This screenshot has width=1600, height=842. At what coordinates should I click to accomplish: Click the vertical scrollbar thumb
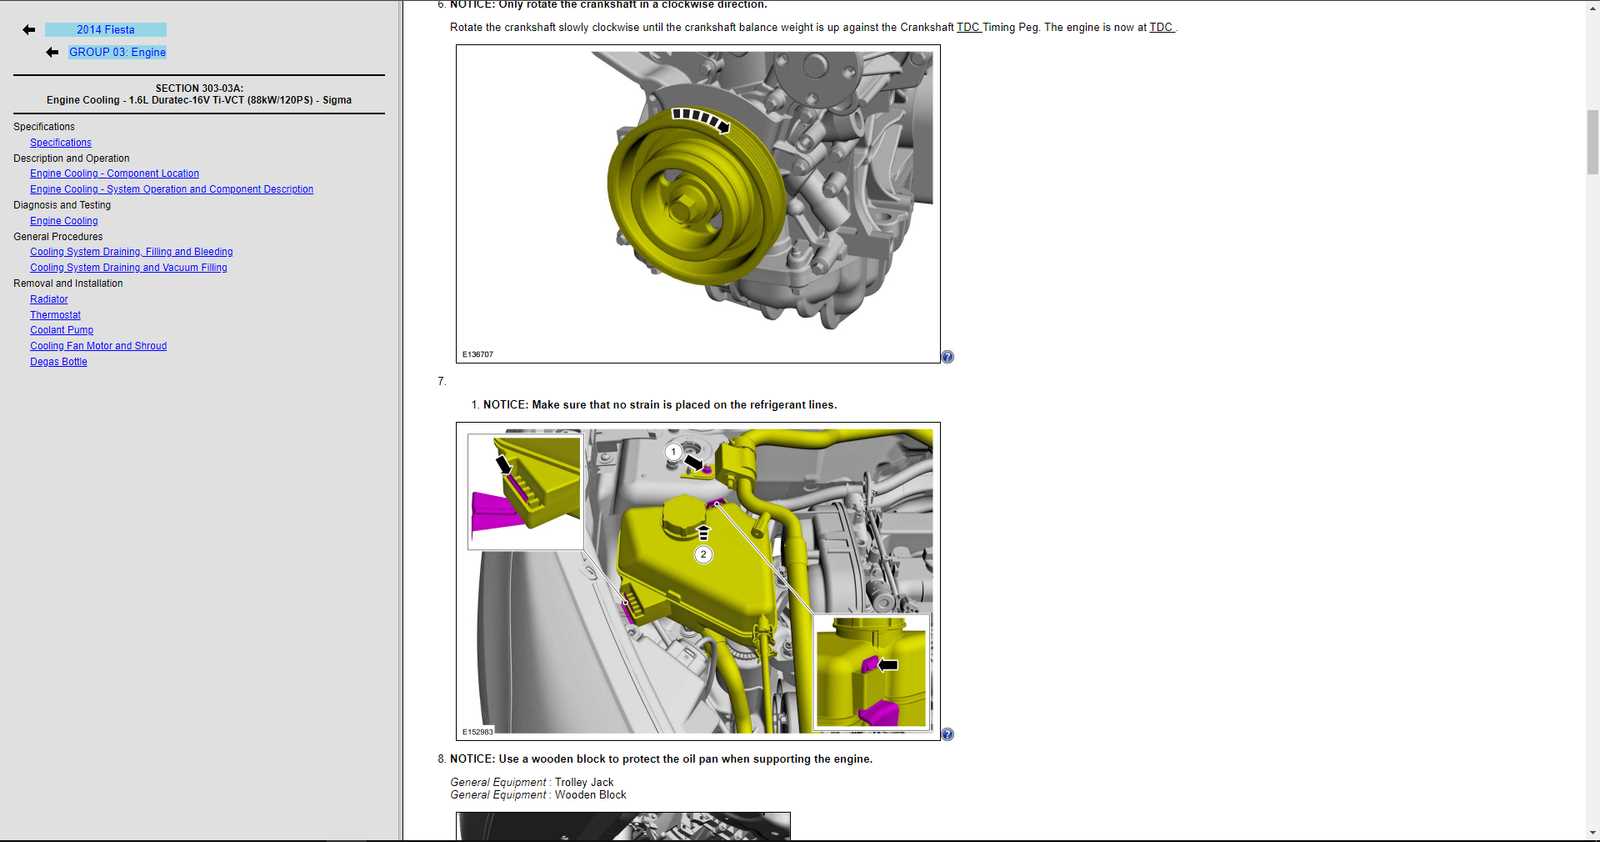1592,143
